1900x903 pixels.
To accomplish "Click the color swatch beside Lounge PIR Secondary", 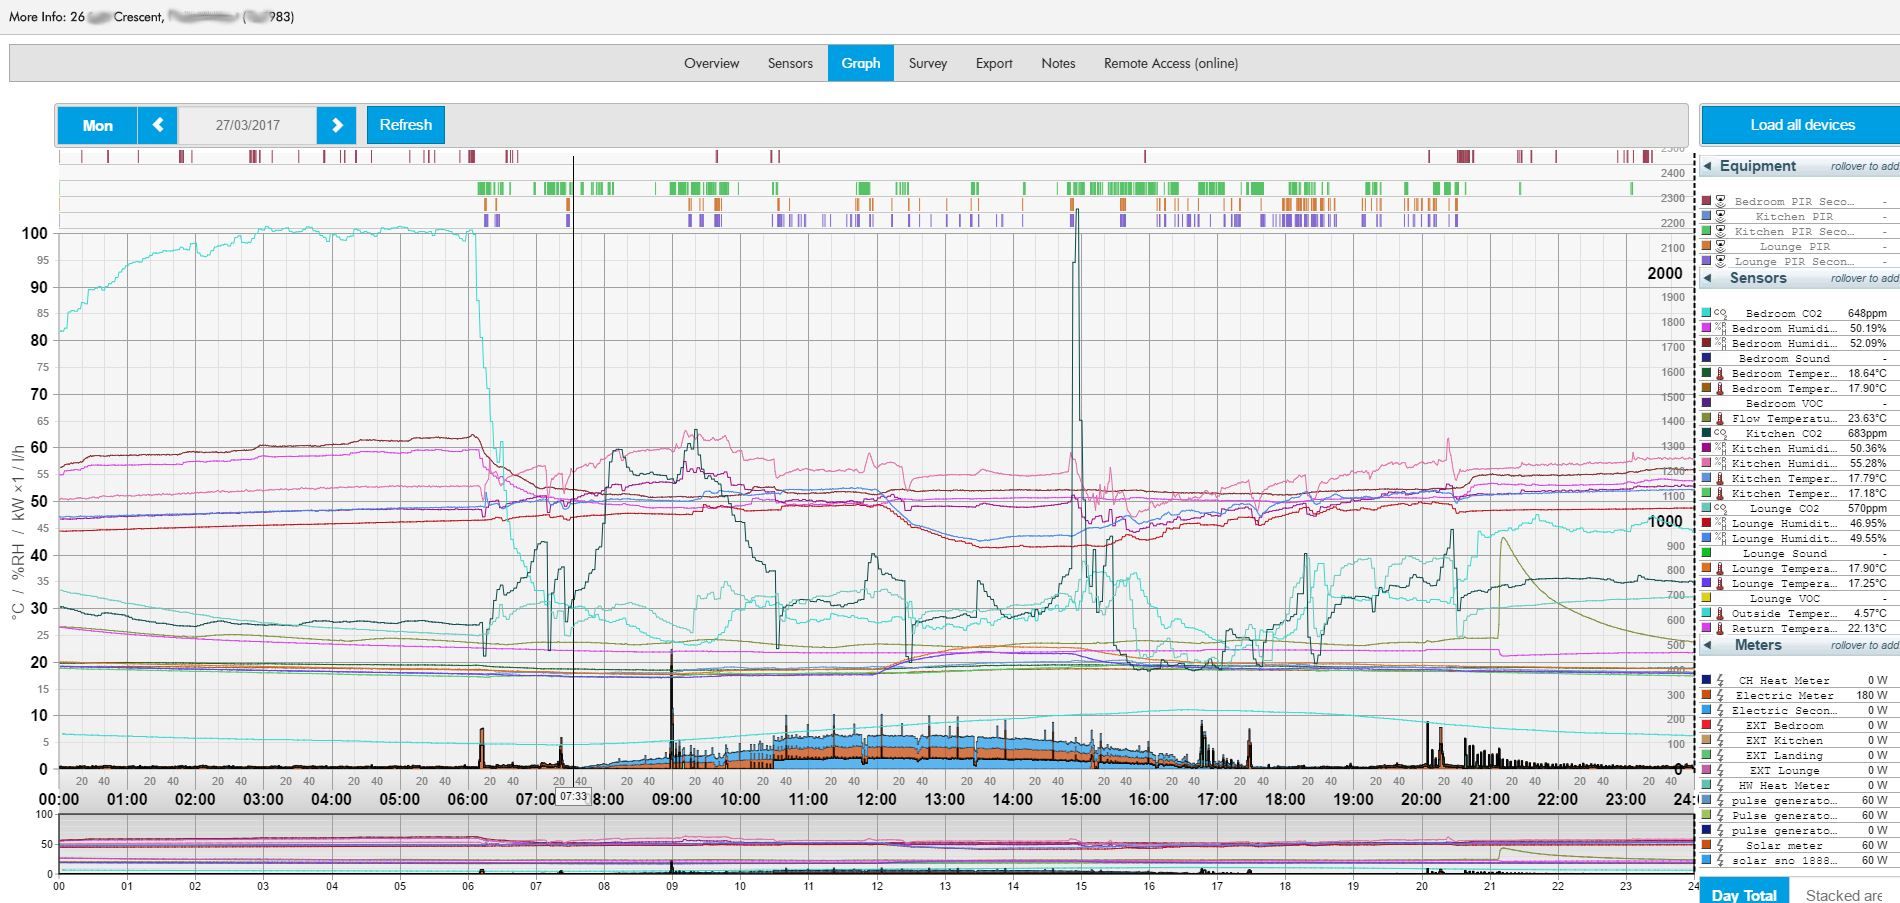I will point(1706,261).
